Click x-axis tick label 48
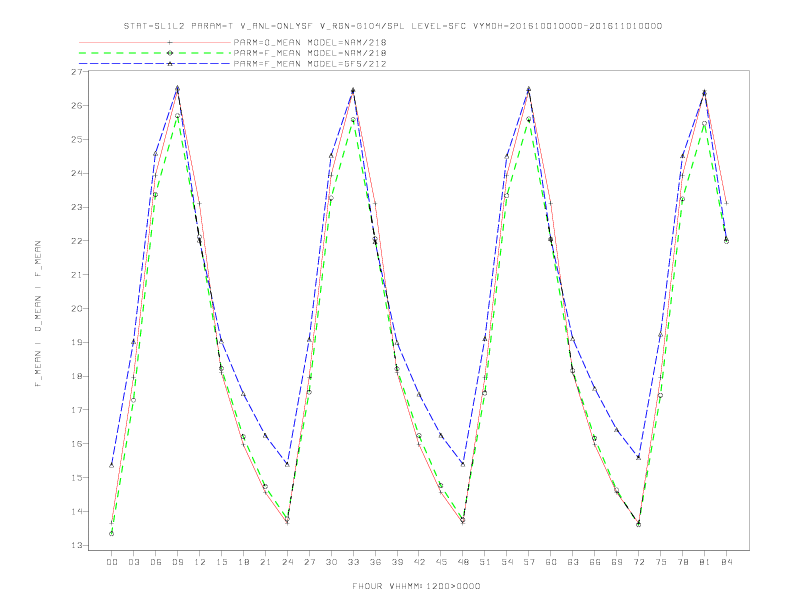The image size is (792, 612). point(463,562)
